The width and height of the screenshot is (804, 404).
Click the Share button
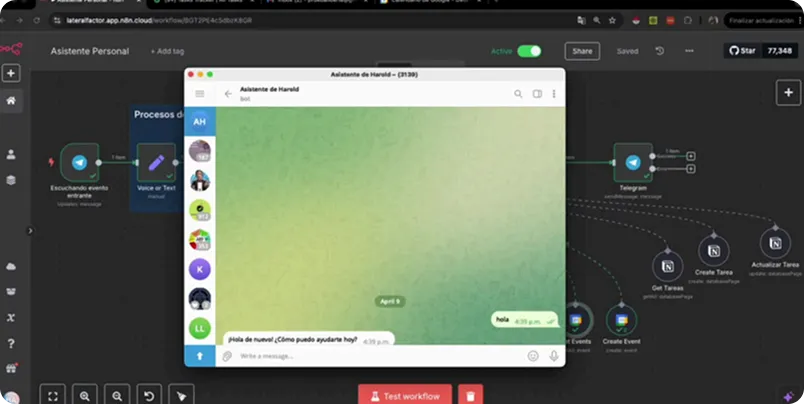[x=582, y=51]
